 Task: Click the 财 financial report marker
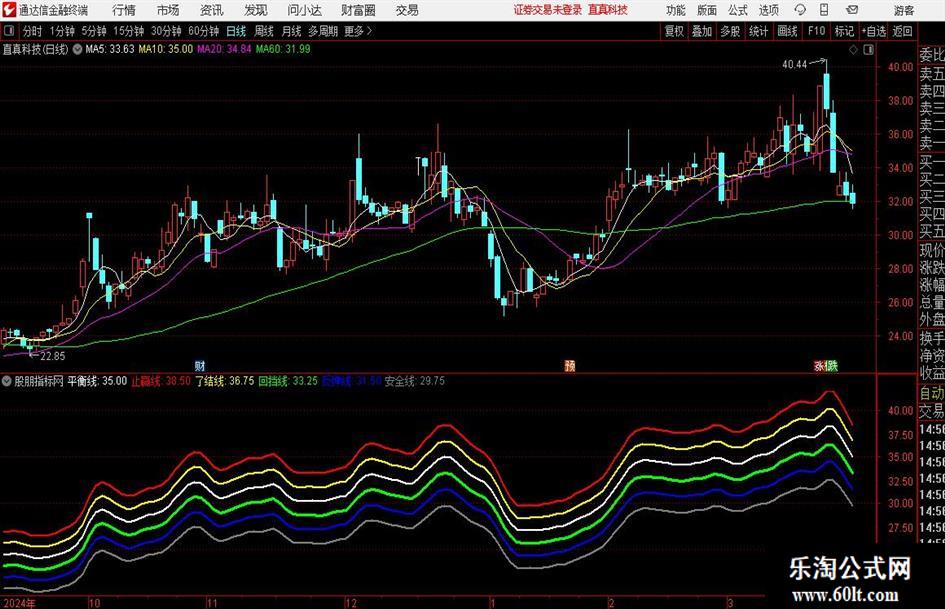200,365
